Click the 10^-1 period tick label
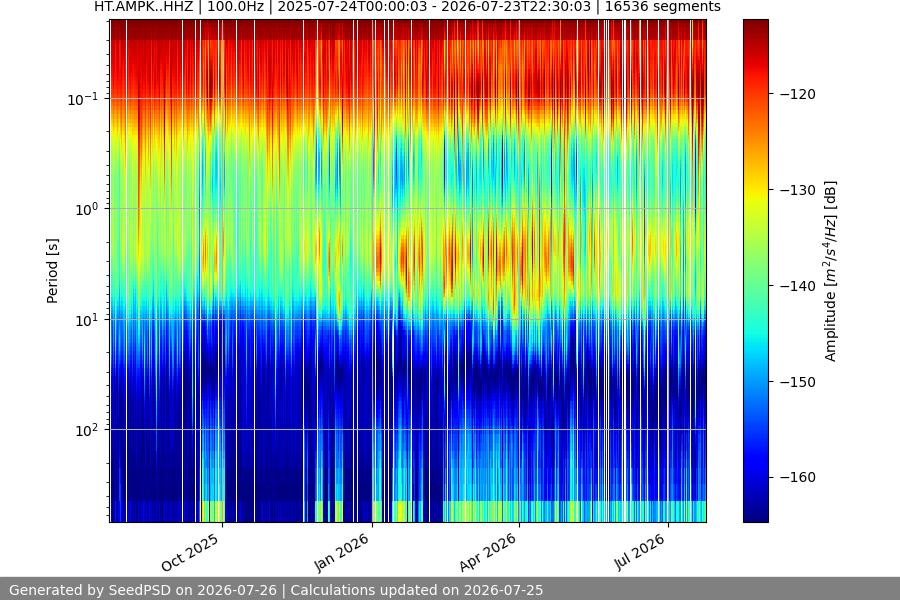 point(82,99)
